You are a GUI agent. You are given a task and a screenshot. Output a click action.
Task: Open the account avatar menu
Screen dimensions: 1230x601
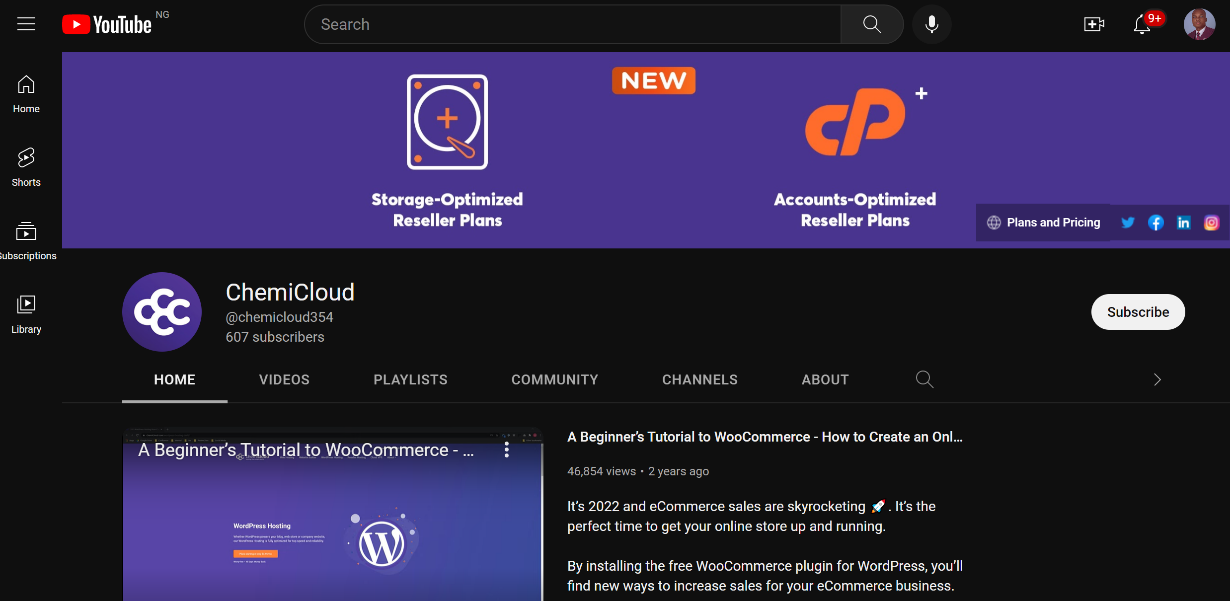click(1199, 24)
